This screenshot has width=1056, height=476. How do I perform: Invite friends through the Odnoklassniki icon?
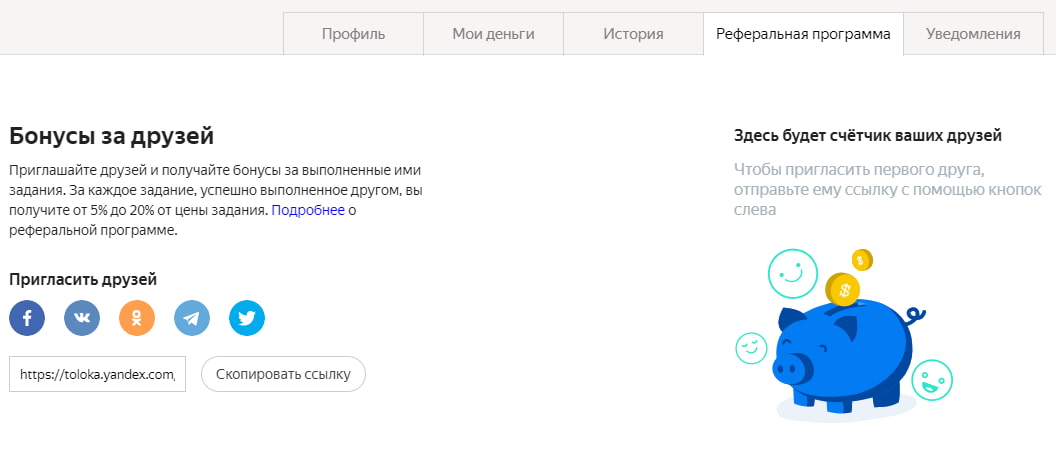coord(137,319)
